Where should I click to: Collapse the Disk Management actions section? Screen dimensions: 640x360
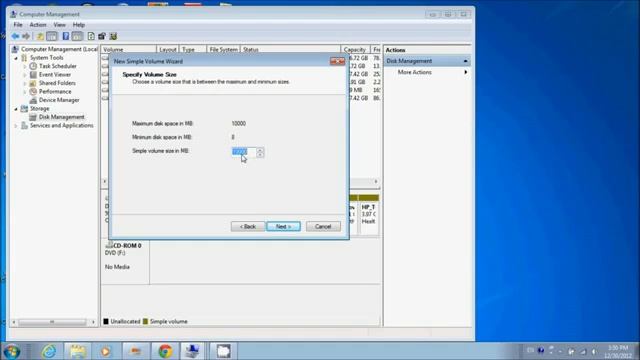point(465,61)
